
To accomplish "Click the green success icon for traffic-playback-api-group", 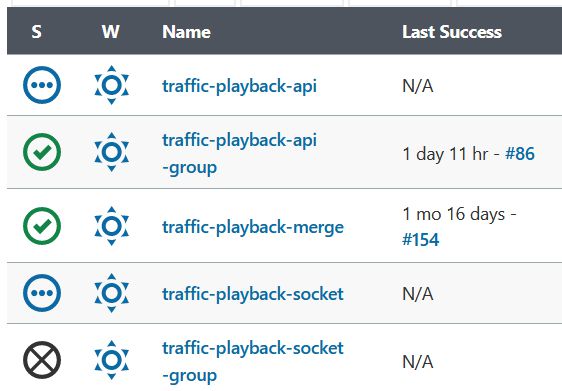I will coord(42,152).
